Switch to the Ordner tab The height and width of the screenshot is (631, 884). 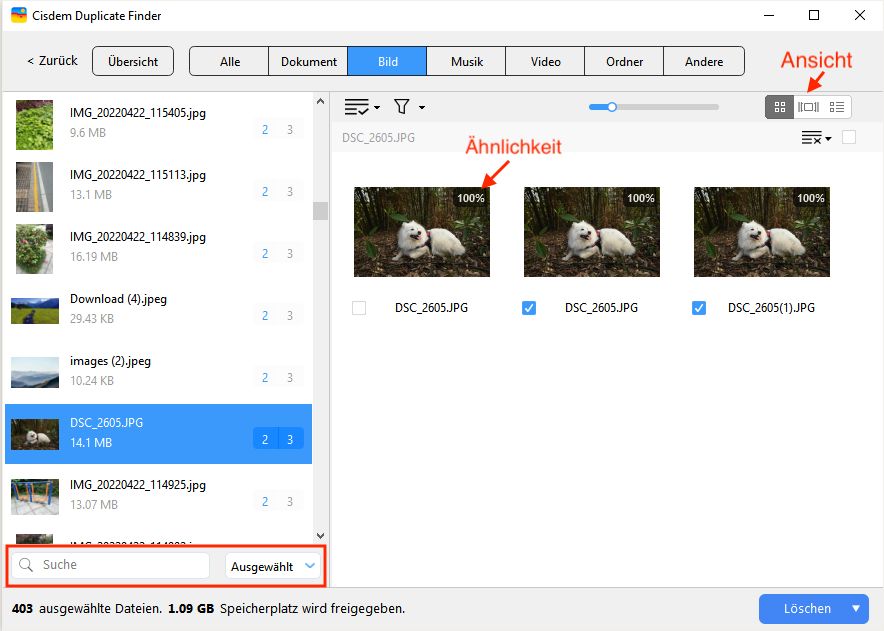[x=624, y=61]
